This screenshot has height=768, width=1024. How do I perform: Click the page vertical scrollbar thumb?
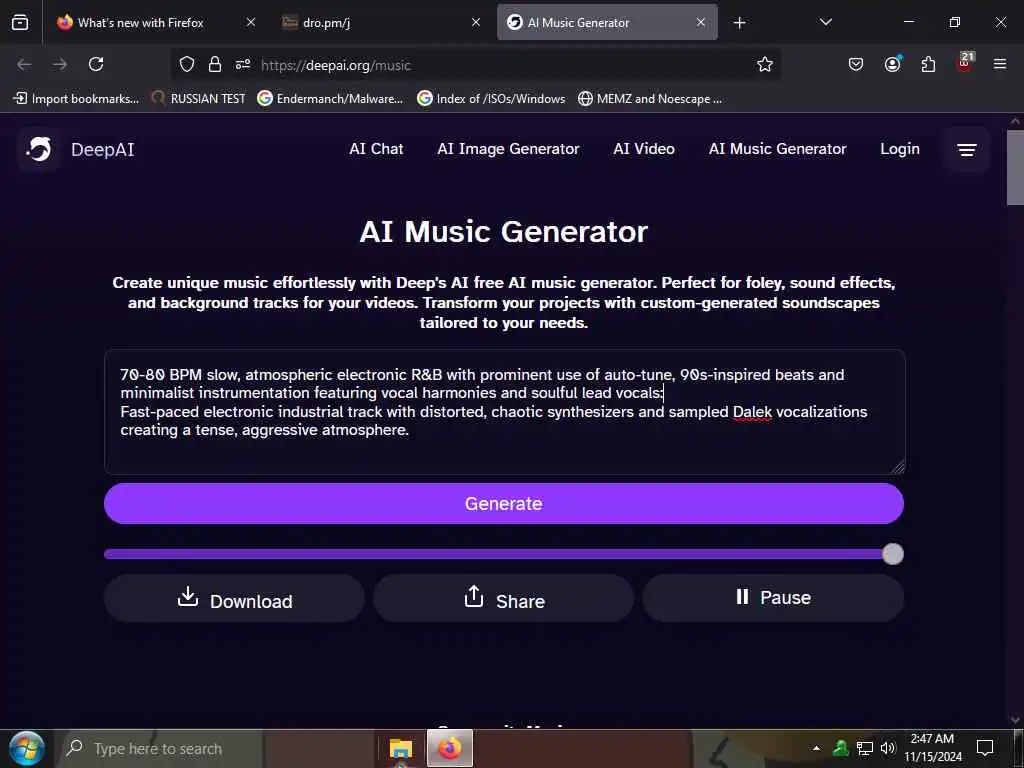[1015, 168]
